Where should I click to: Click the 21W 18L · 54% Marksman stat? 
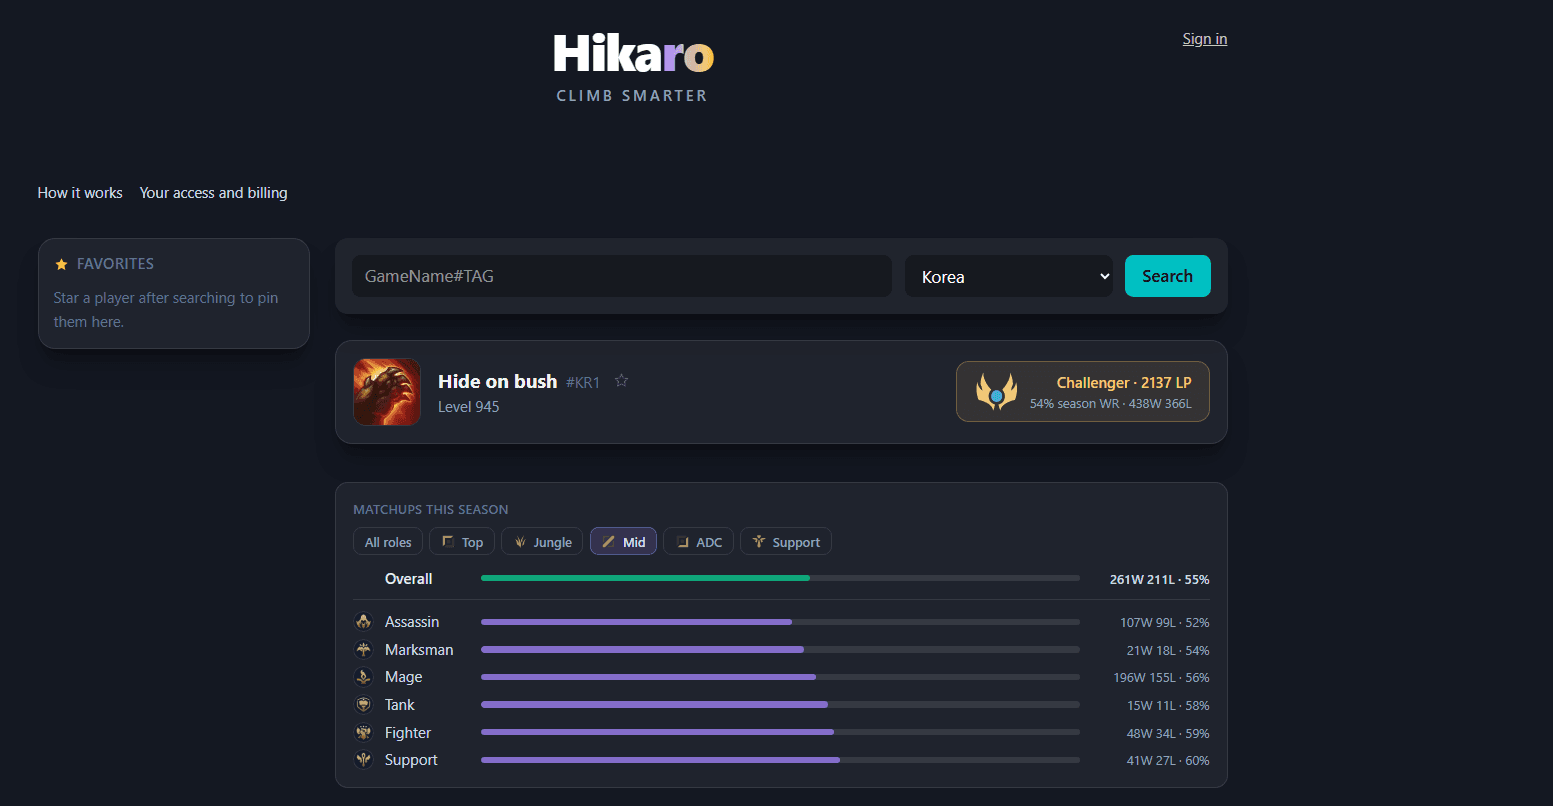pyautogui.click(x=1168, y=650)
